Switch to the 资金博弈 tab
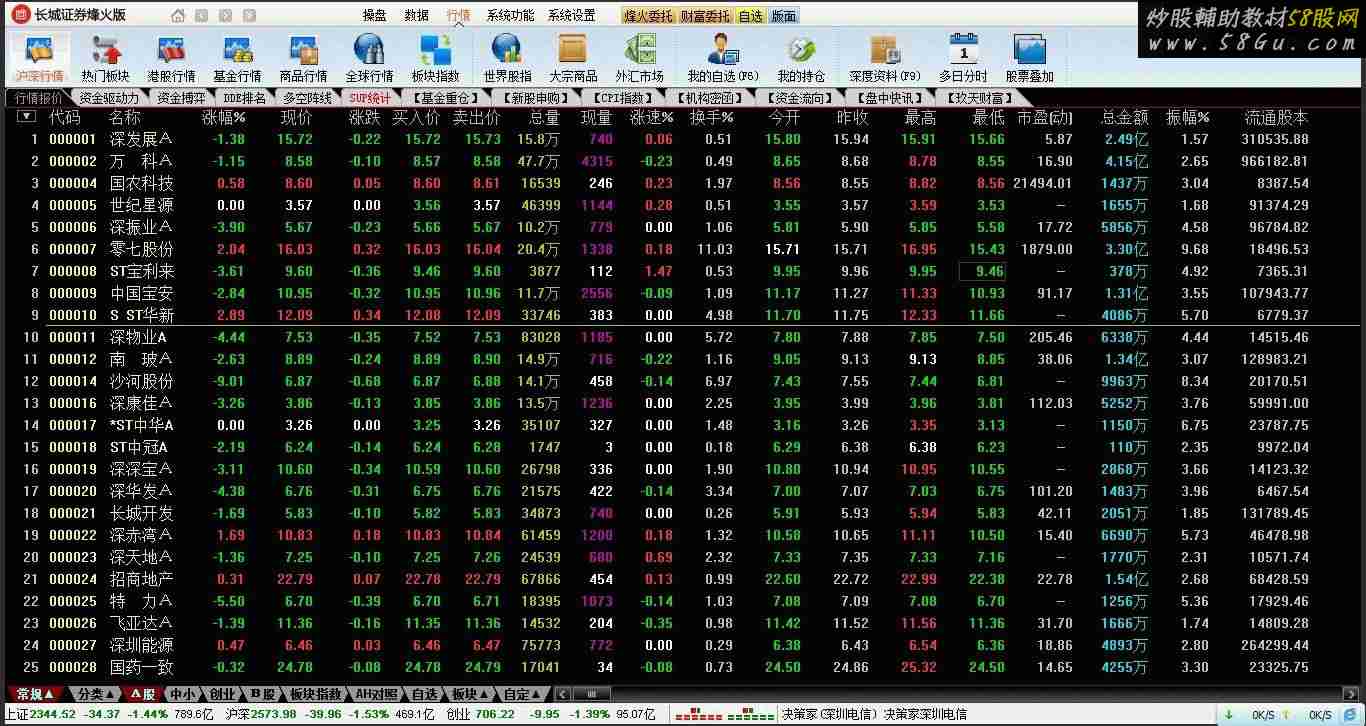1366x726 pixels. 180,98
